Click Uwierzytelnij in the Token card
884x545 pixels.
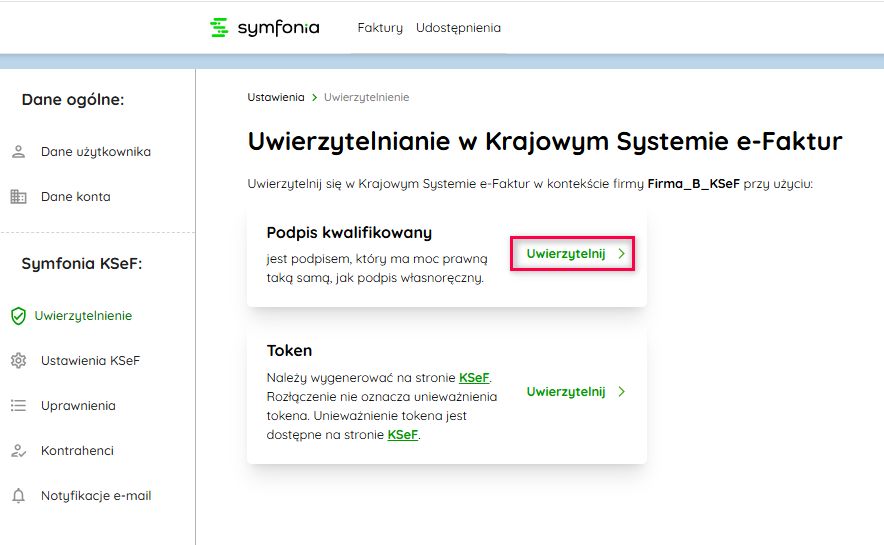[566, 392]
